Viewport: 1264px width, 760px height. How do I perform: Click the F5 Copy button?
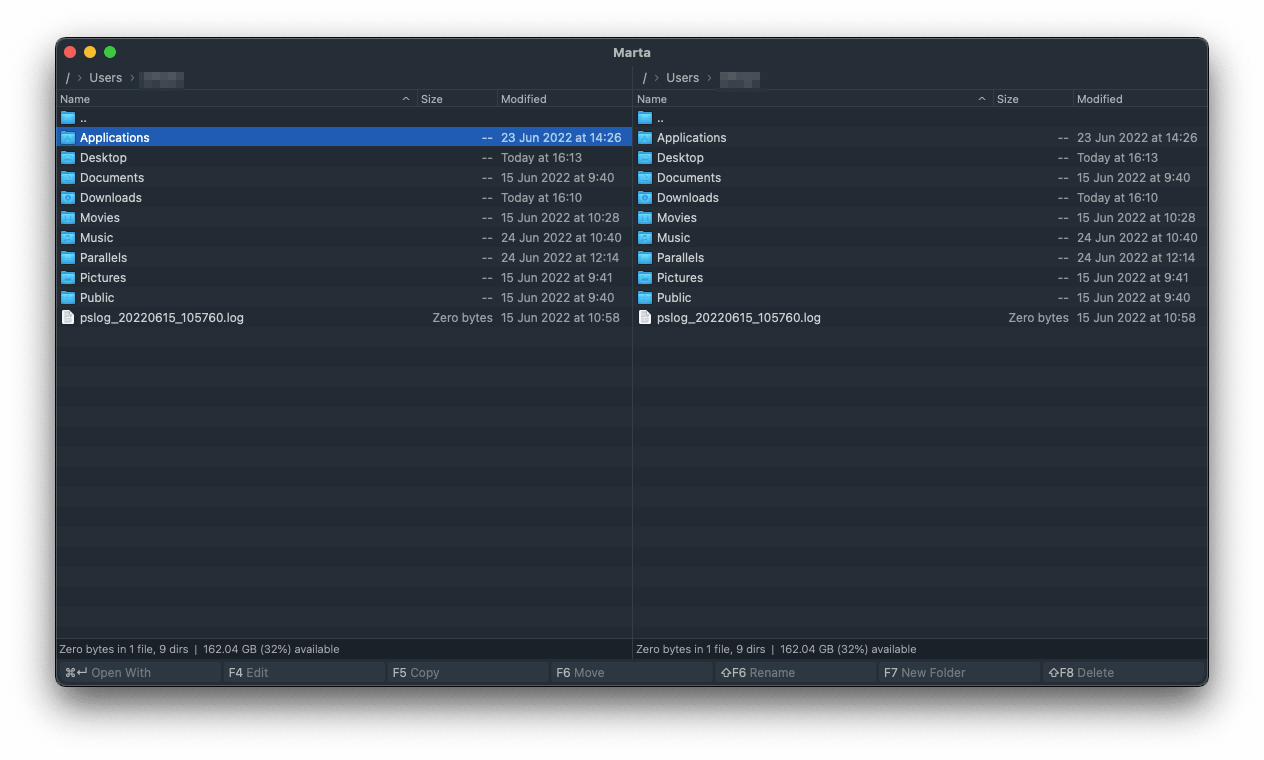point(468,672)
